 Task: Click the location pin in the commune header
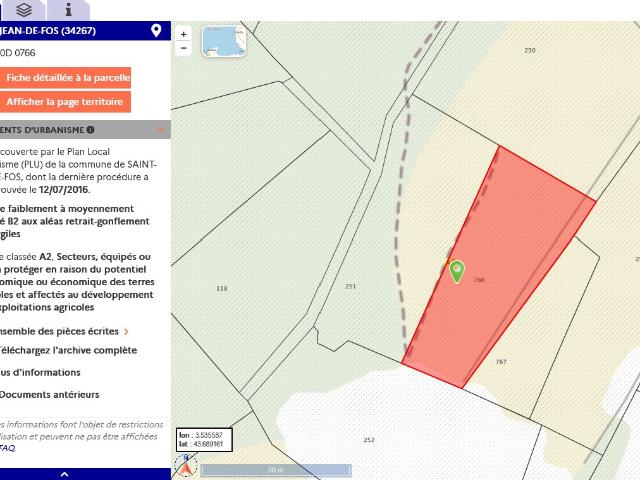[156, 31]
